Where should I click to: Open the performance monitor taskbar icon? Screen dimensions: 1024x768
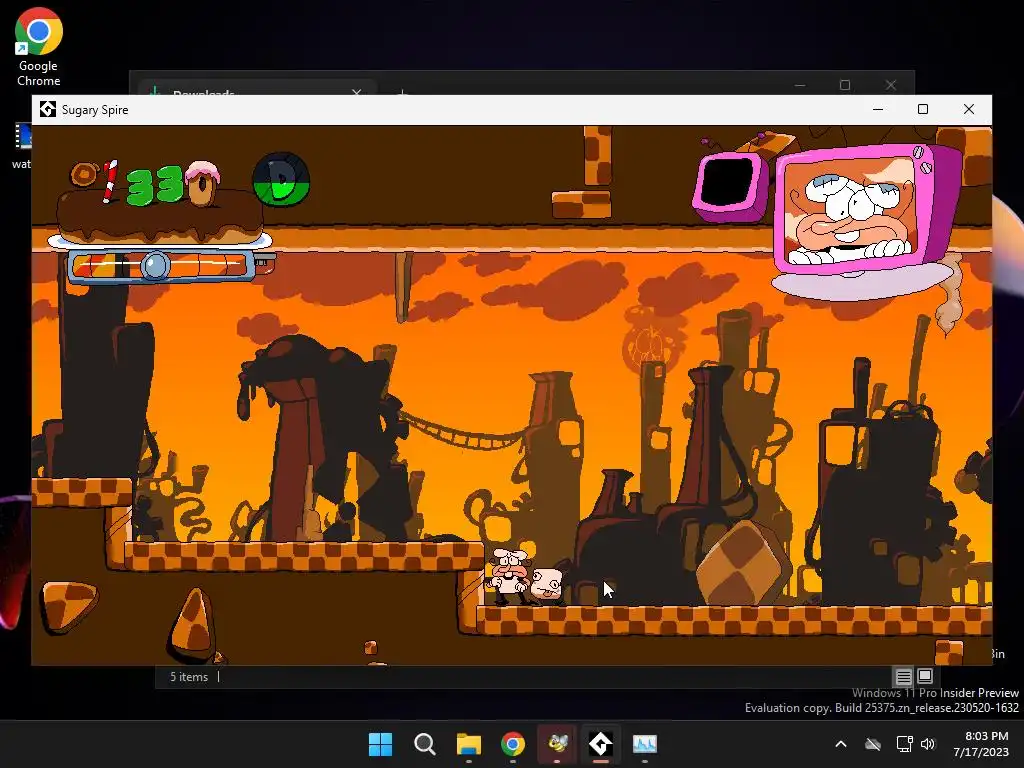click(x=645, y=744)
